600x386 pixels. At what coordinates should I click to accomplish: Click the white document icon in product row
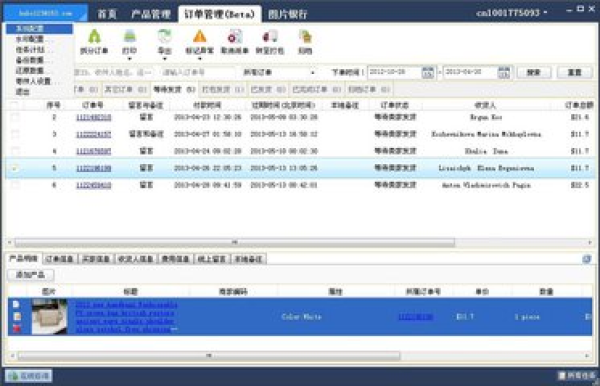click(x=16, y=304)
